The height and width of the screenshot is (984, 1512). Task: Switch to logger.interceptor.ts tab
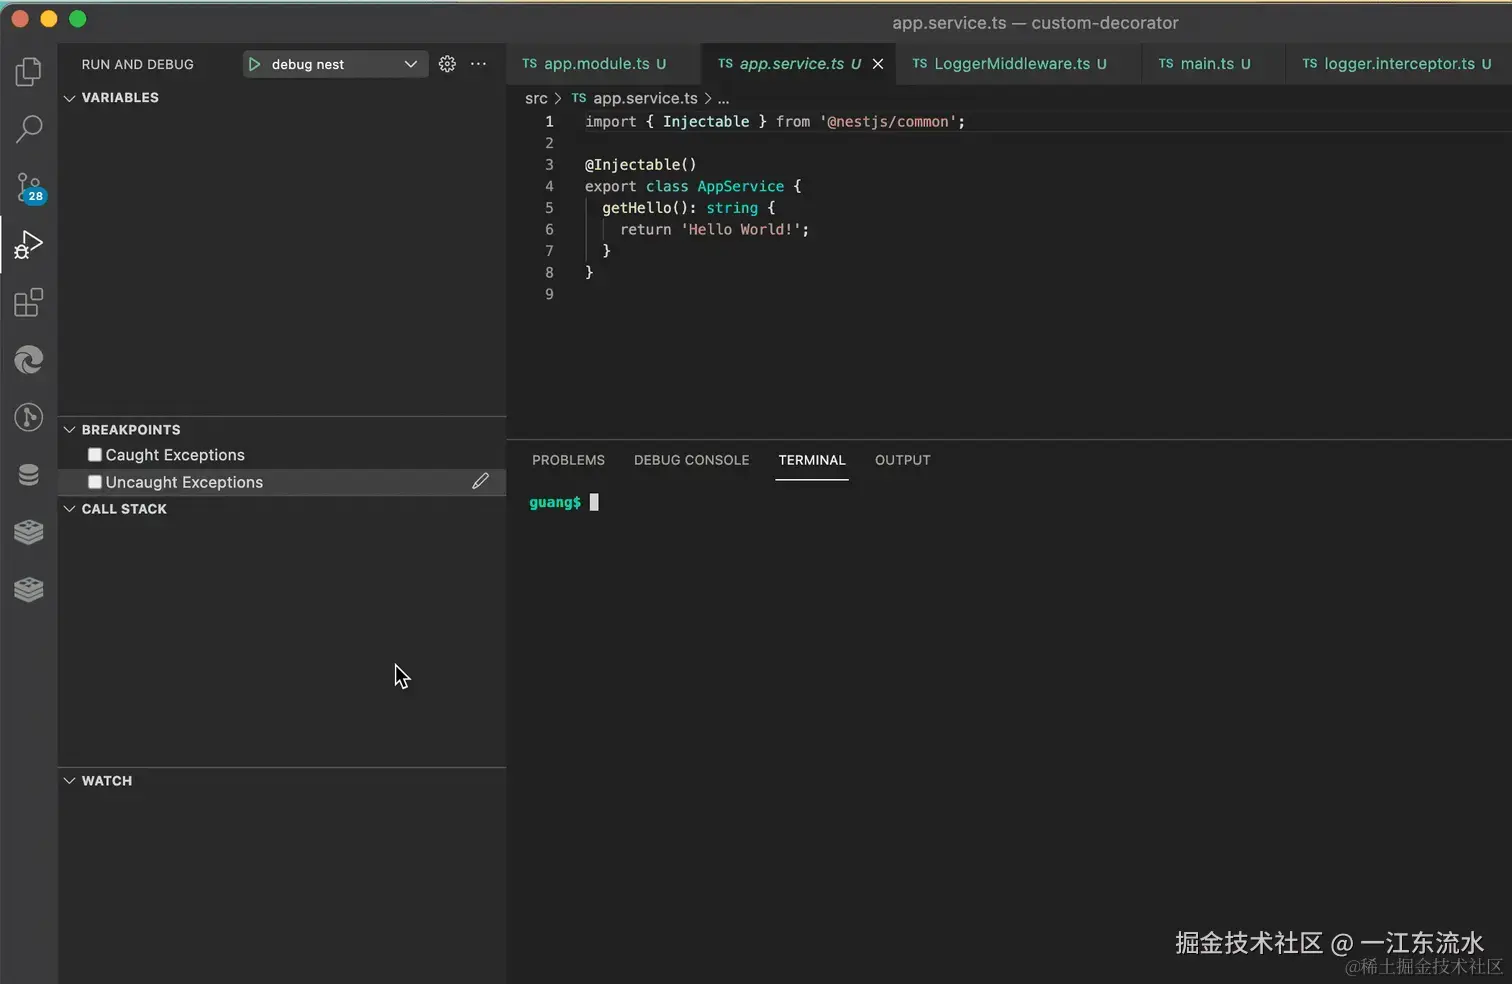click(x=1397, y=64)
